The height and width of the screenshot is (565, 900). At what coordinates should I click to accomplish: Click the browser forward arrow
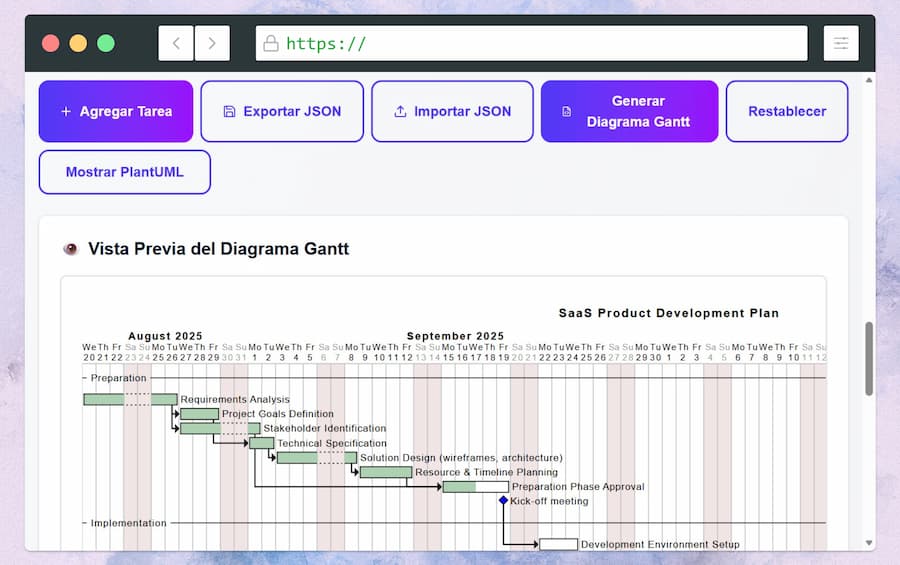point(212,43)
